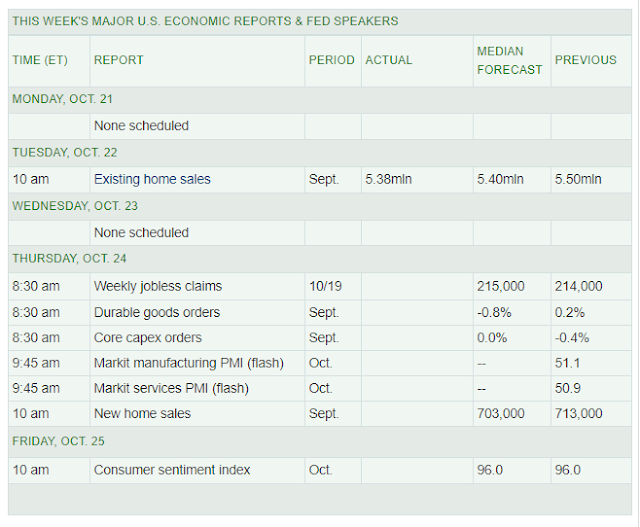This screenshot has height=527, width=640.
Task: Click the 10 am time for Existing home sales
Action: [x=31, y=179]
